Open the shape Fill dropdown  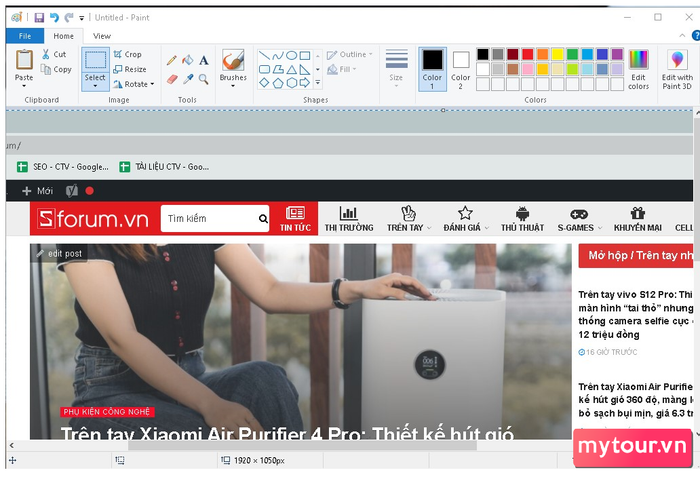[342, 69]
